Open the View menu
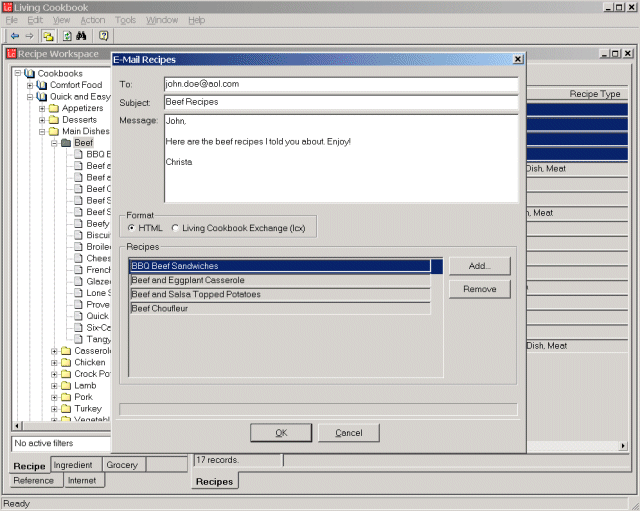640x511 pixels. coord(61,20)
